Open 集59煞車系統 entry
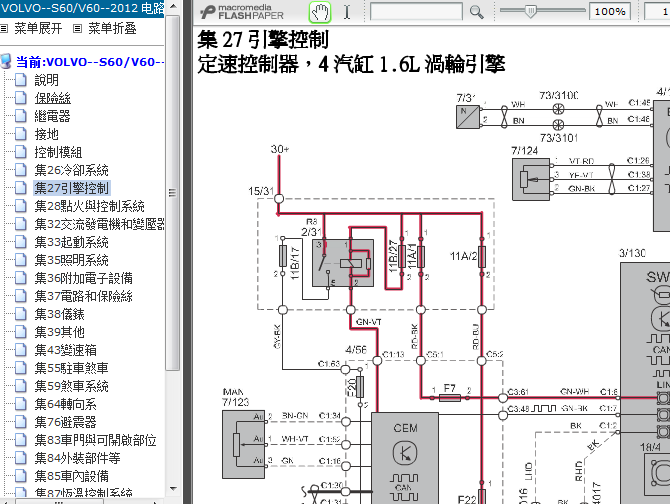670x504 pixels. [71, 386]
